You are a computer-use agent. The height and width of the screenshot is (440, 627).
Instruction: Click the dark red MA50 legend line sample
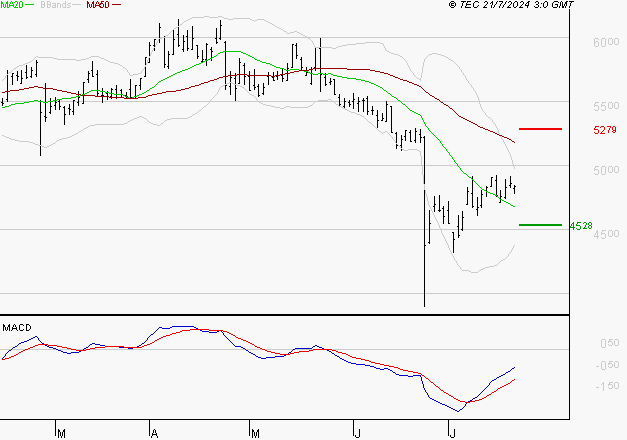pyautogui.click(x=116, y=5)
